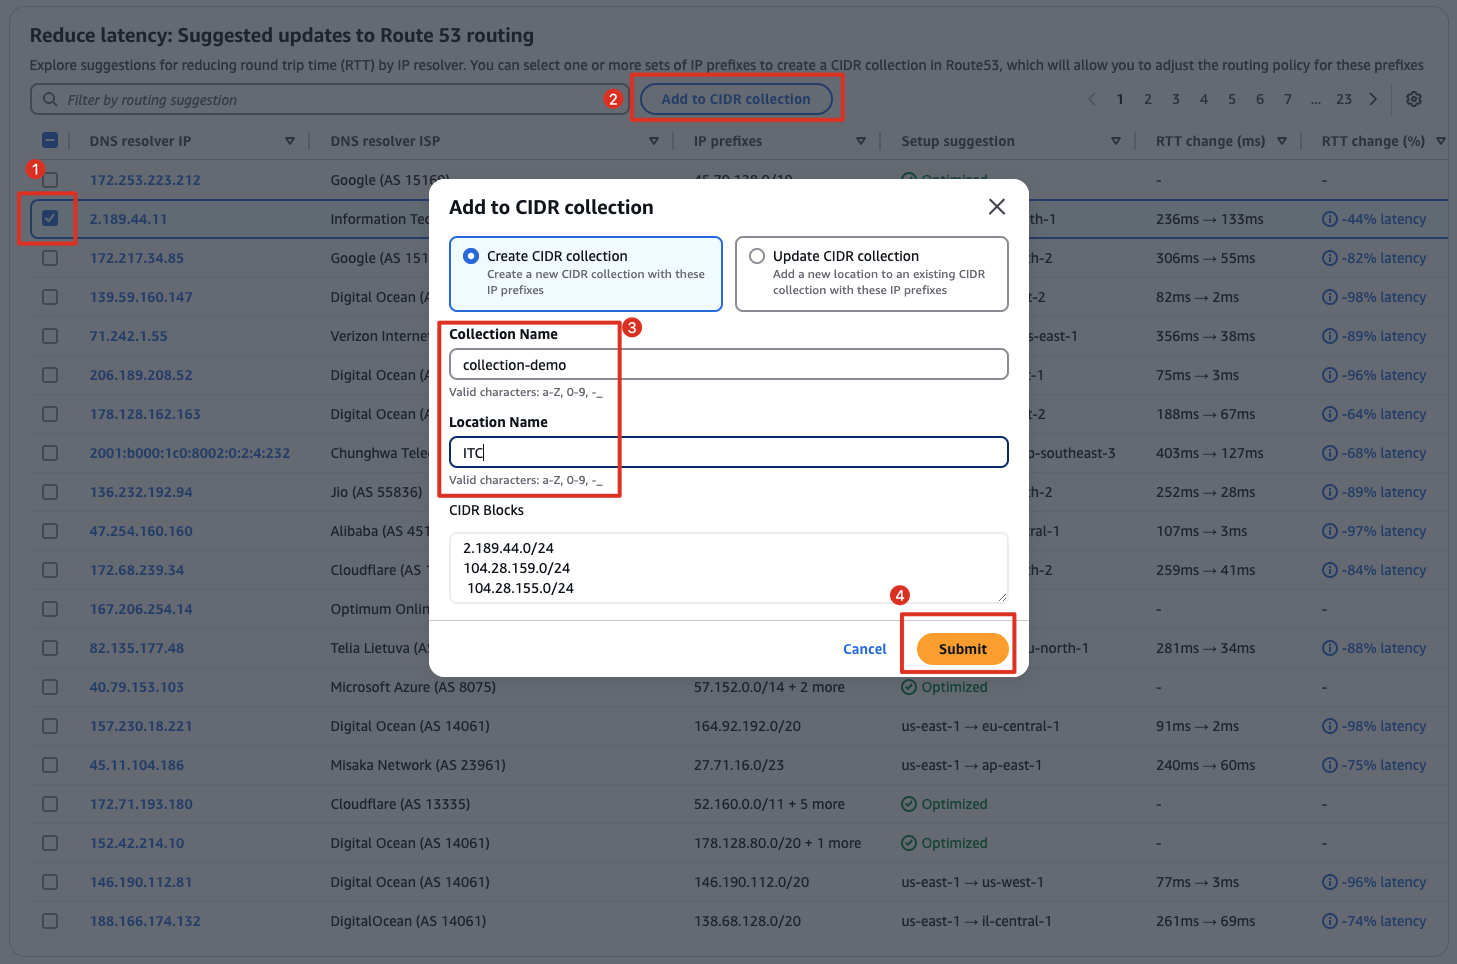Open resolver link 157.230.18.221
Image resolution: width=1457 pixels, height=964 pixels.
pyautogui.click(x=141, y=726)
